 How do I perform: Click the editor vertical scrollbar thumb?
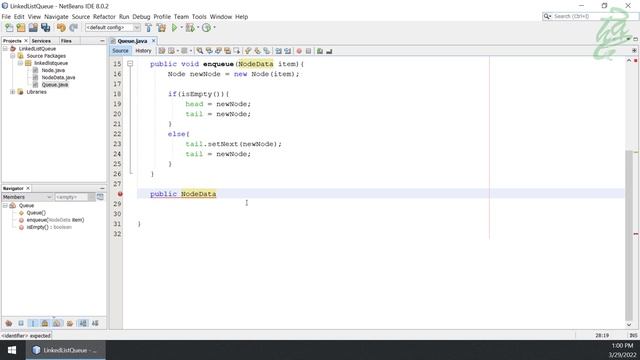coord(629,236)
